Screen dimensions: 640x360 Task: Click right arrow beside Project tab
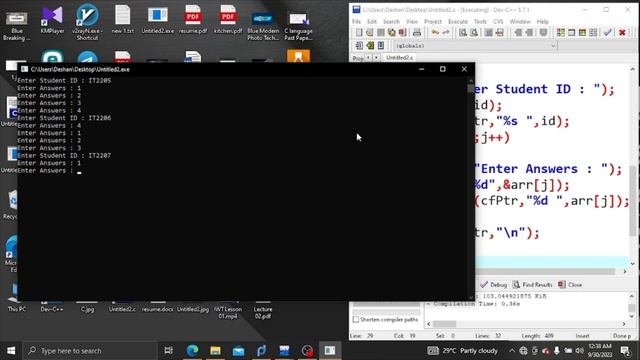(376, 58)
